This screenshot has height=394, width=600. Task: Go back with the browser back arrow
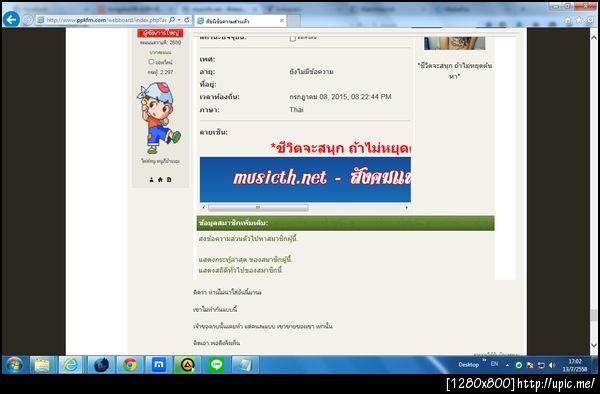pyautogui.click(x=11, y=20)
